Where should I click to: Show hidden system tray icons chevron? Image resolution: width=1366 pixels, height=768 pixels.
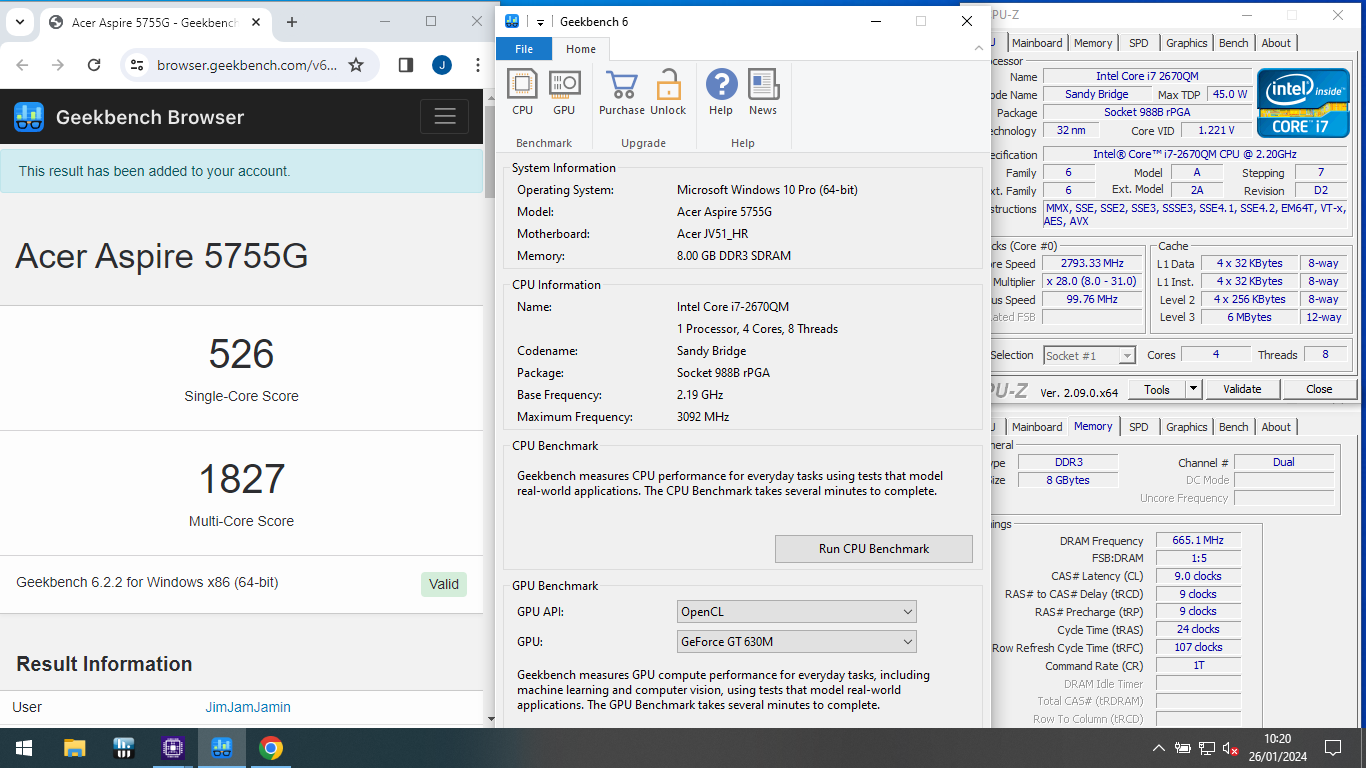point(1159,748)
